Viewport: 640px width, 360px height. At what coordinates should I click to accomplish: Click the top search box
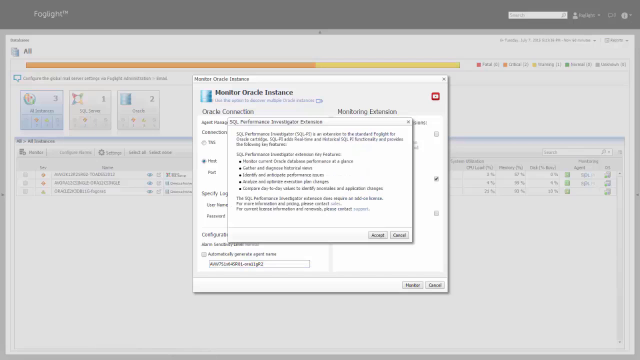tap(538, 15)
